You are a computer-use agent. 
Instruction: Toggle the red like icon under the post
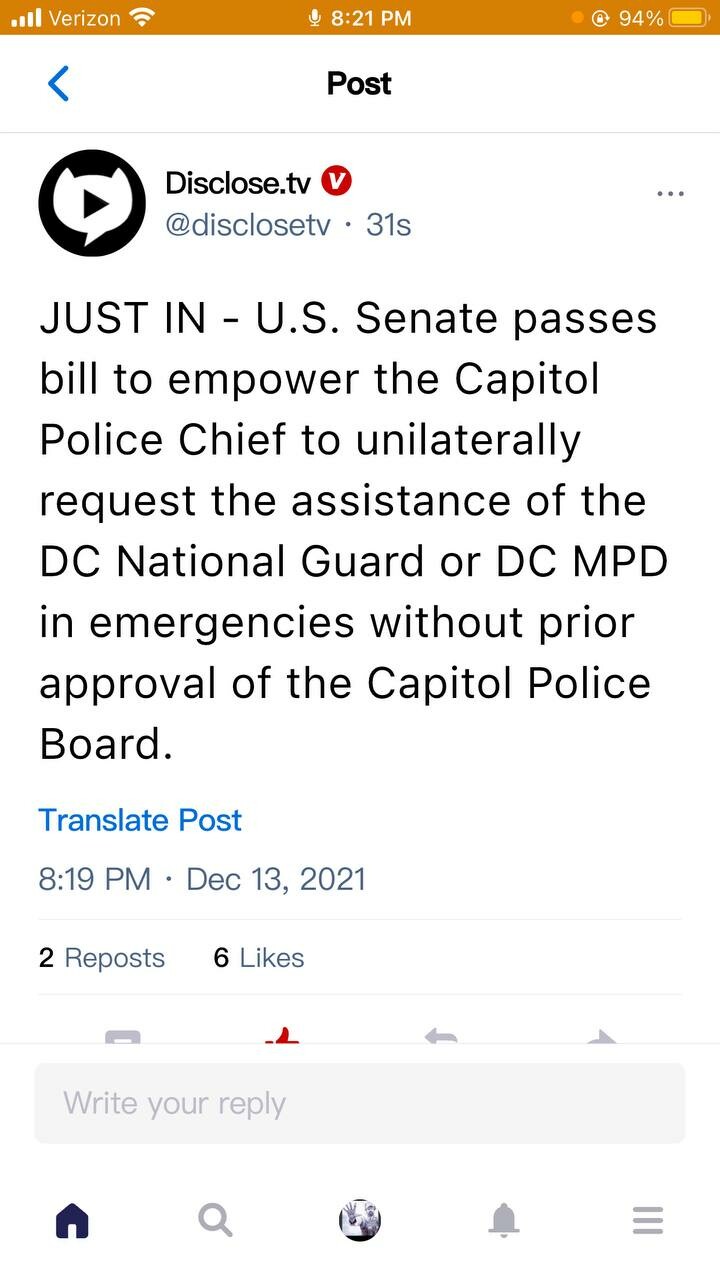(x=282, y=1036)
